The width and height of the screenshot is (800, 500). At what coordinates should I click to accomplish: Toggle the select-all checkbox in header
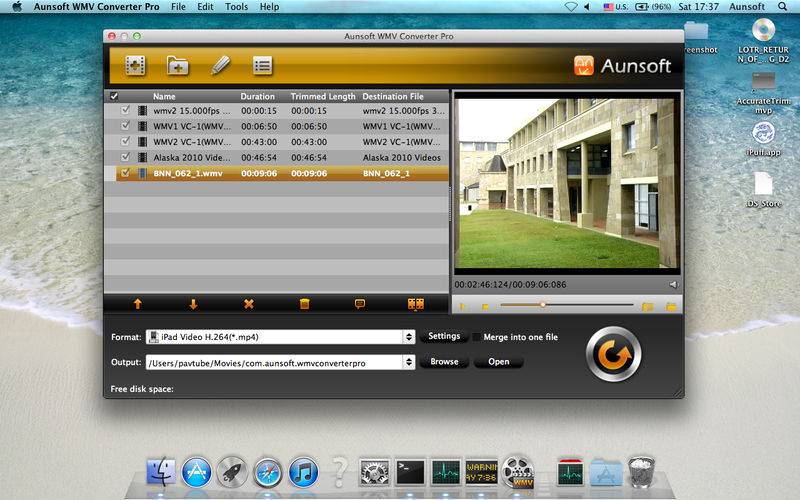click(114, 96)
